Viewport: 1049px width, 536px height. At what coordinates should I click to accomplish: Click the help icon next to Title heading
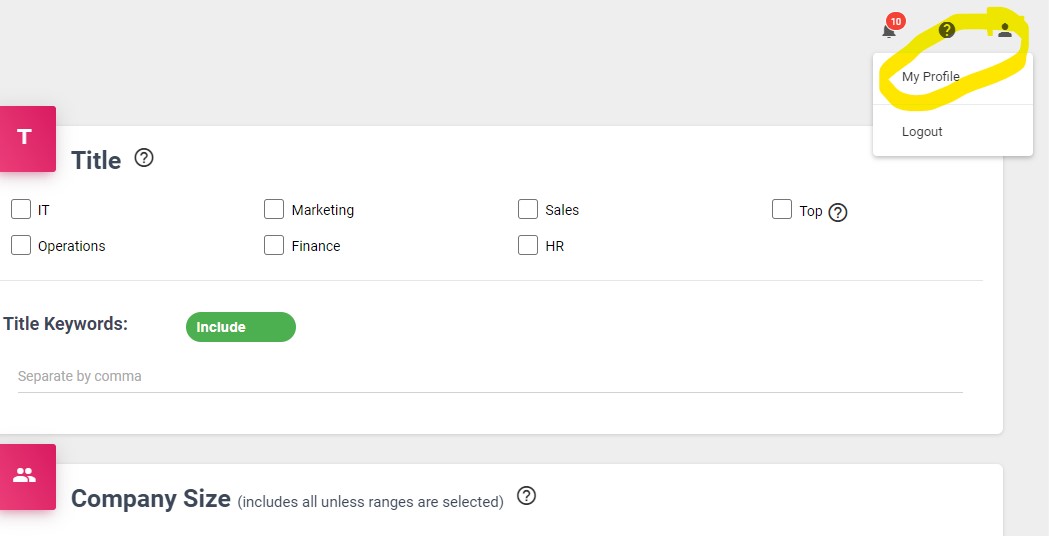pyautogui.click(x=144, y=158)
